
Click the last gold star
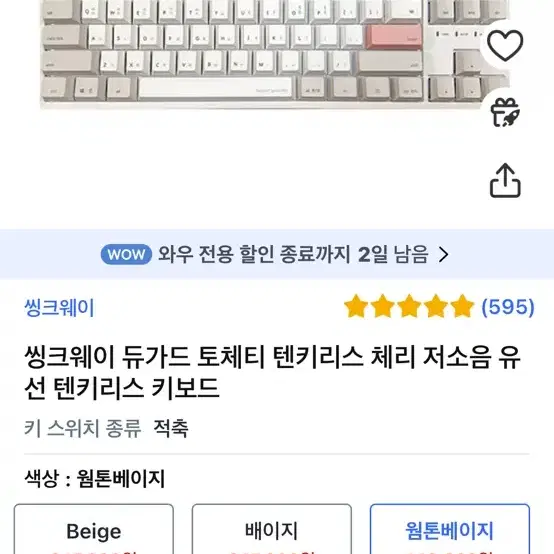(x=462, y=306)
